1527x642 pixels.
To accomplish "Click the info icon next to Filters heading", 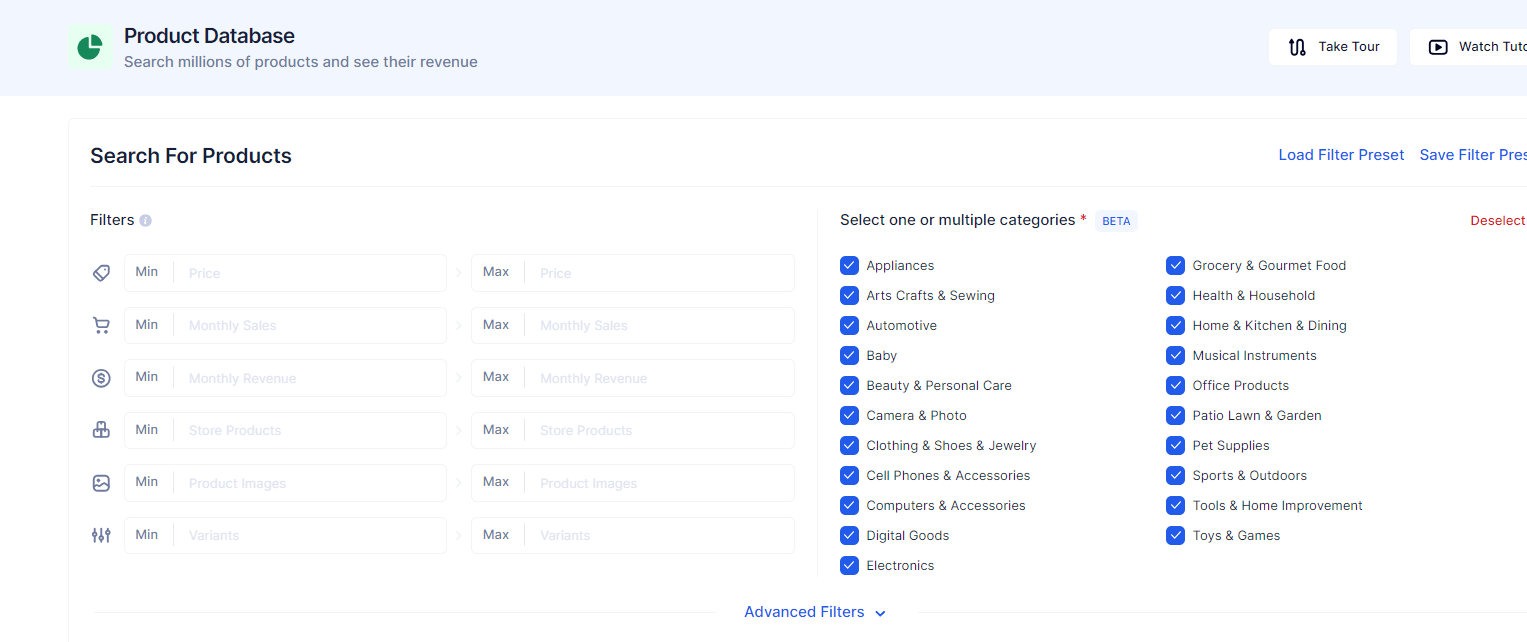I will click(147, 220).
